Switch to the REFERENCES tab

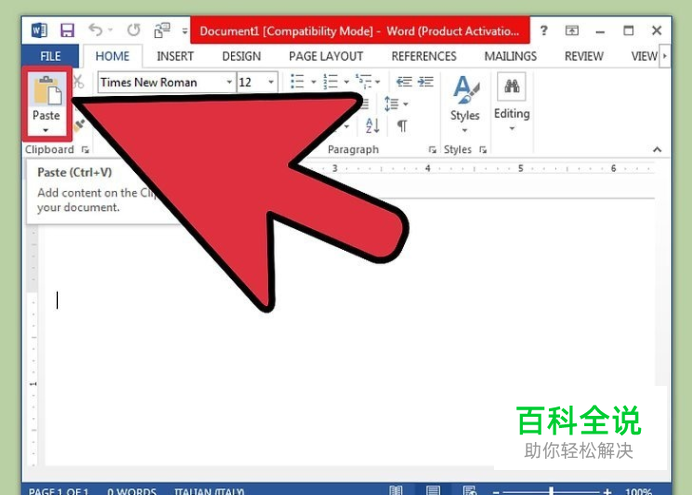click(x=424, y=56)
